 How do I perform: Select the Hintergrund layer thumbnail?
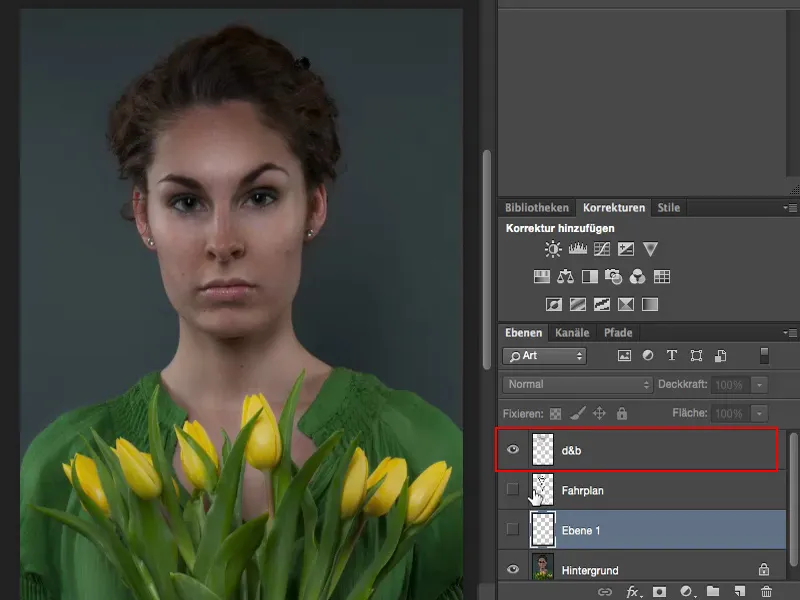542,567
